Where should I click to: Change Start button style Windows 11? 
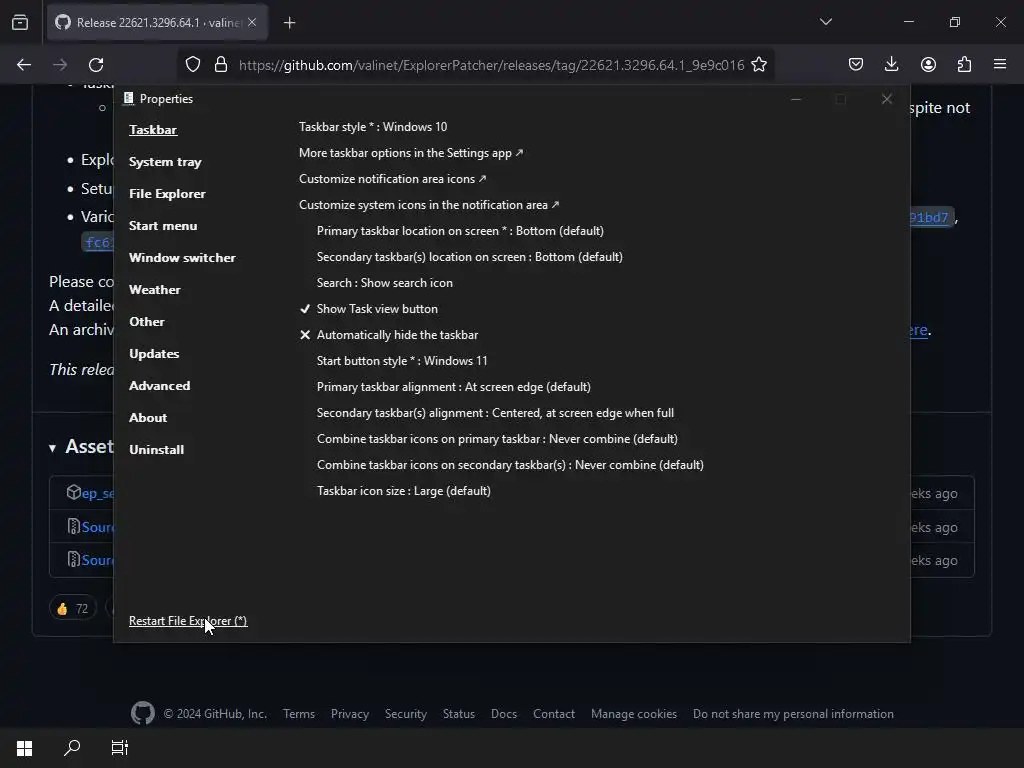click(402, 361)
